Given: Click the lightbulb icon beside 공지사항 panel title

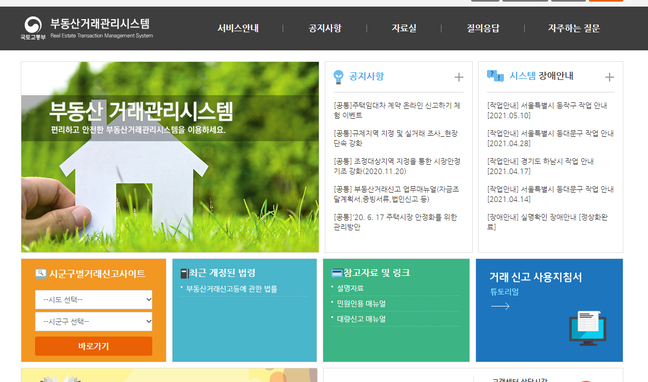Looking at the screenshot, I should (338, 77).
